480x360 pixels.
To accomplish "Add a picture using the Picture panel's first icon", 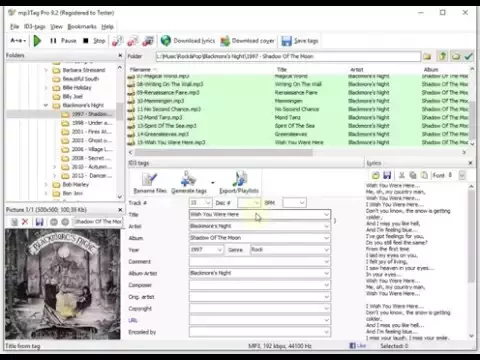I will (14, 222).
